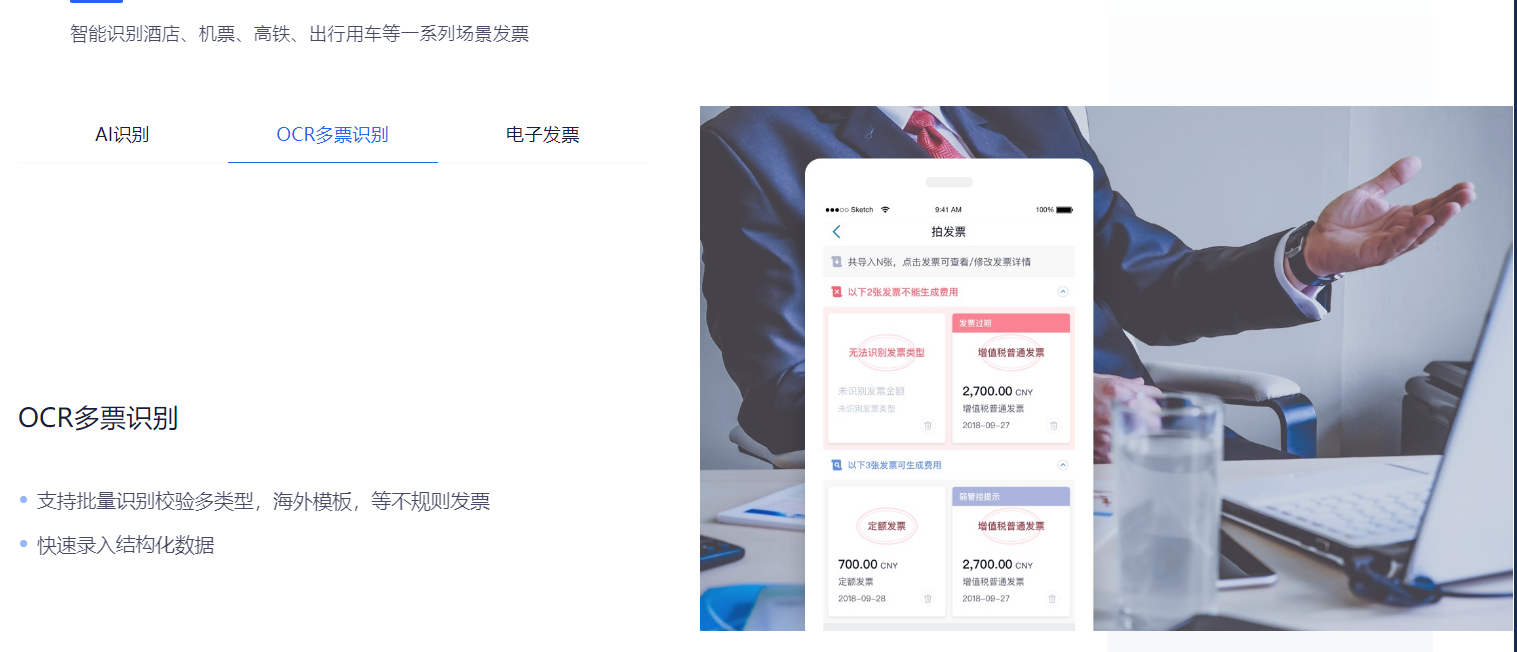Collapse the 以下2张发票不能生成费用 section
Viewport: 1517px width, 652px height.
1063,292
